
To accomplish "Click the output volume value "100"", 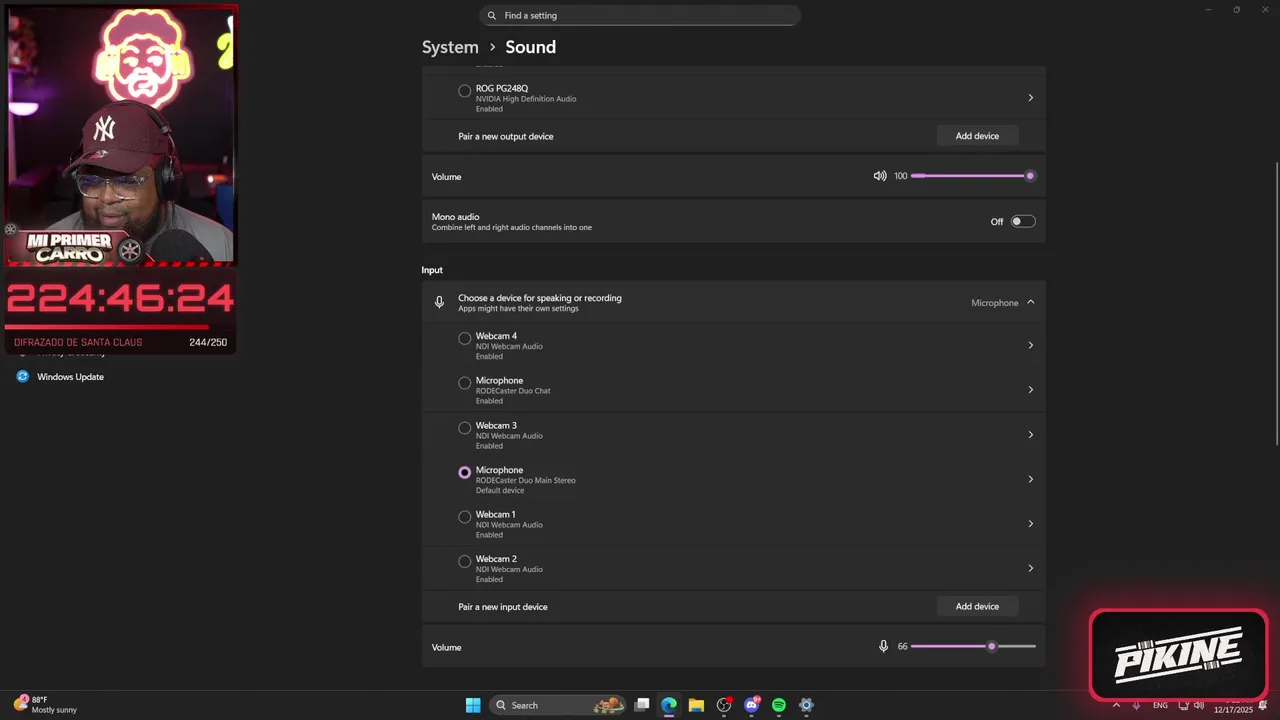I will point(900,176).
